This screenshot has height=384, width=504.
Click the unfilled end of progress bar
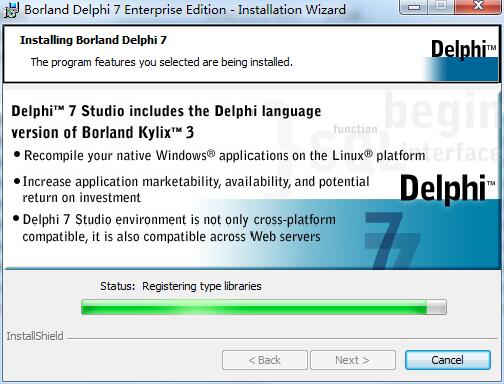pos(436,307)
